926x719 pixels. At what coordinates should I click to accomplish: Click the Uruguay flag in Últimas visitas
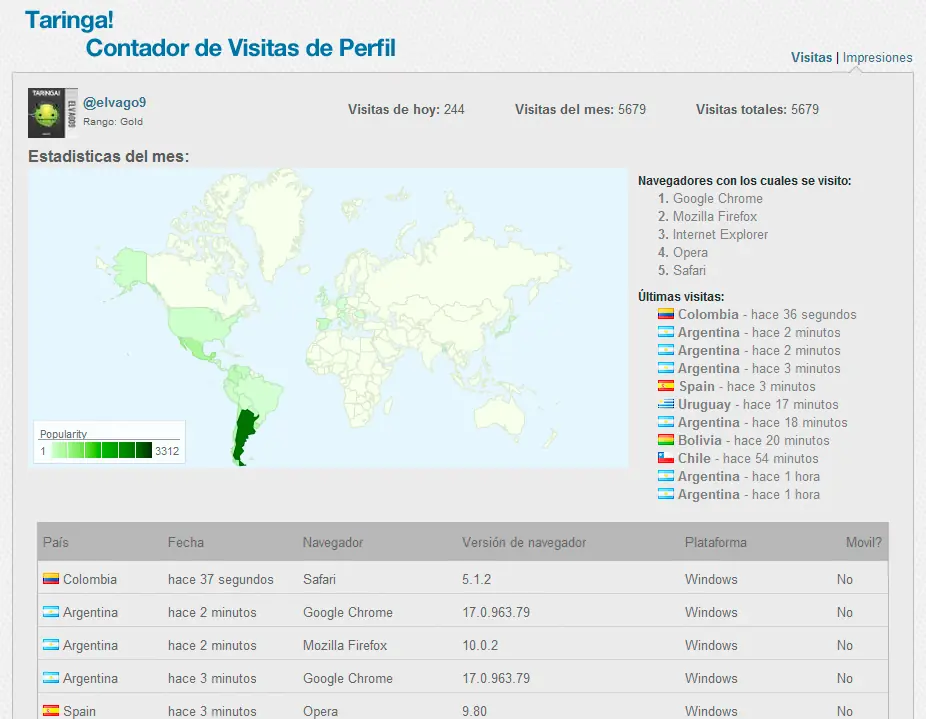[666, 404]
